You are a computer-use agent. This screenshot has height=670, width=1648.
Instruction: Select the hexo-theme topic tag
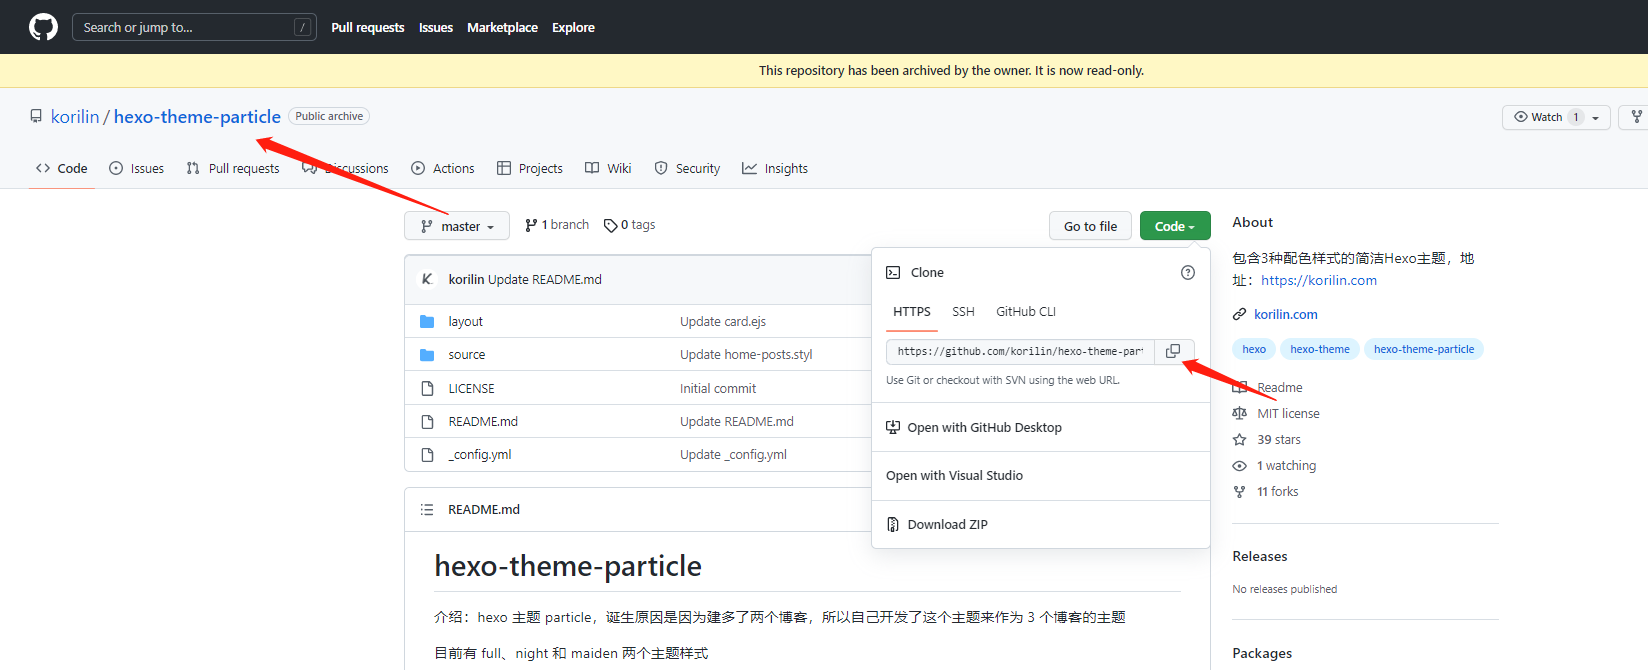click(x=1319, y=349)
